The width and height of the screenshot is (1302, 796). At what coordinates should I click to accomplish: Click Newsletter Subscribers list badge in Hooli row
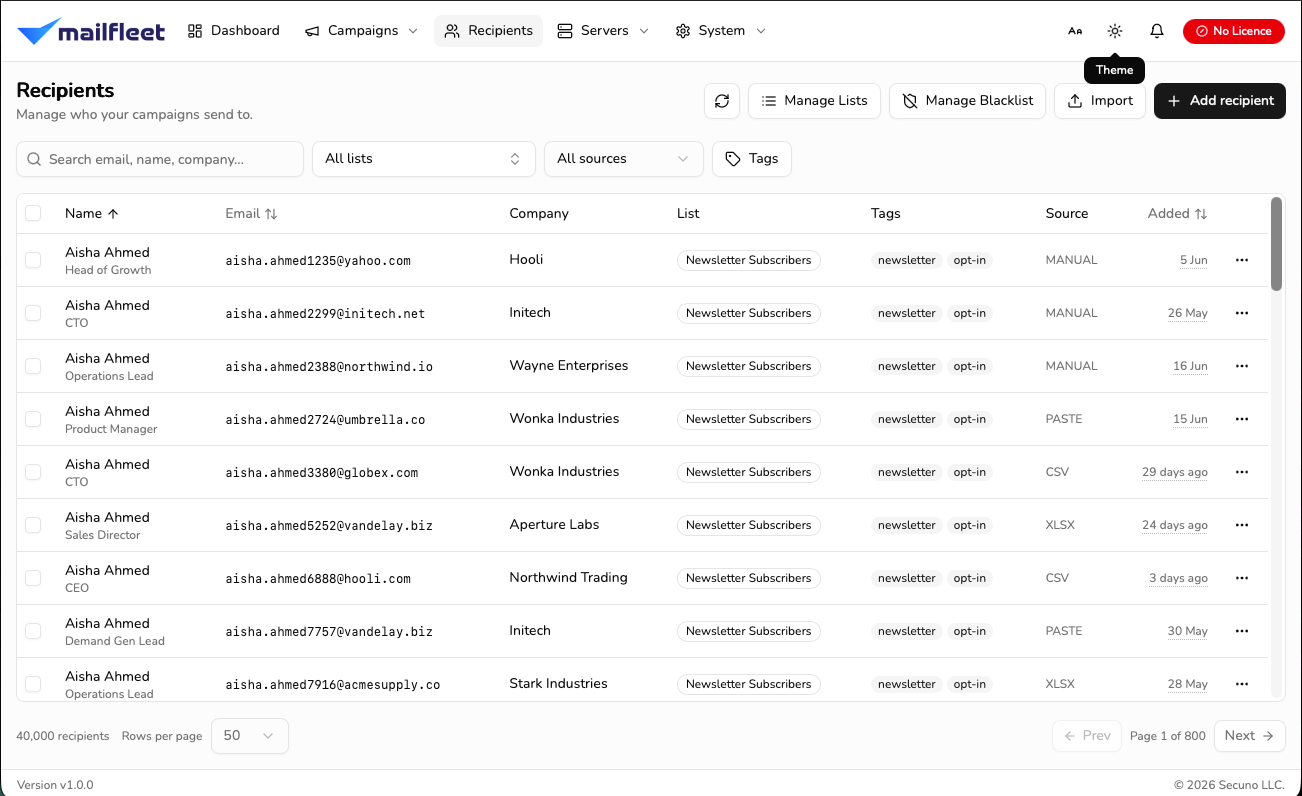pyautogui.click(x=749, y=260)
